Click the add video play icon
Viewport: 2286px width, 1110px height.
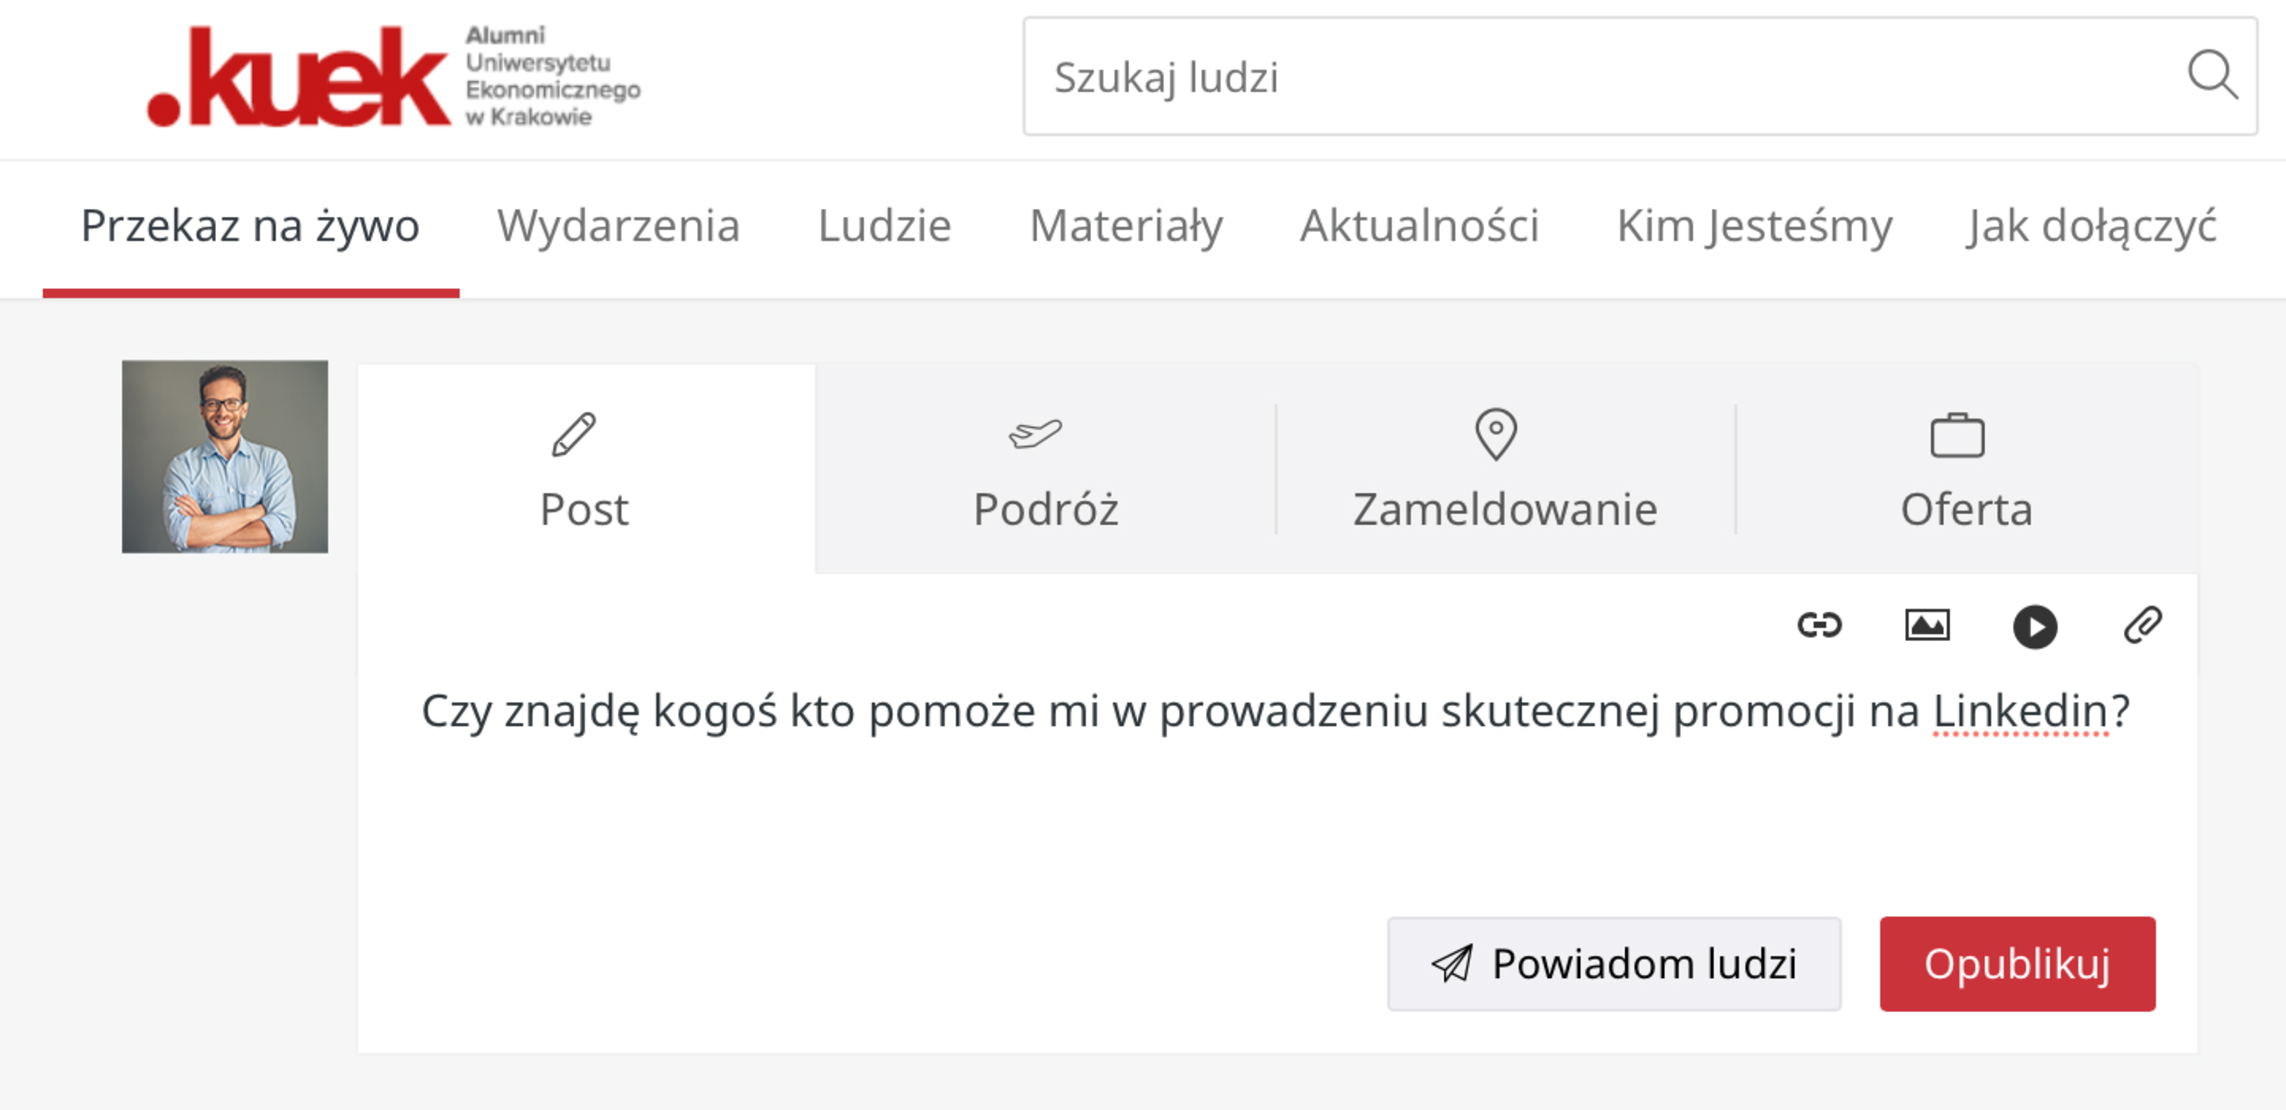(2034, 627)
